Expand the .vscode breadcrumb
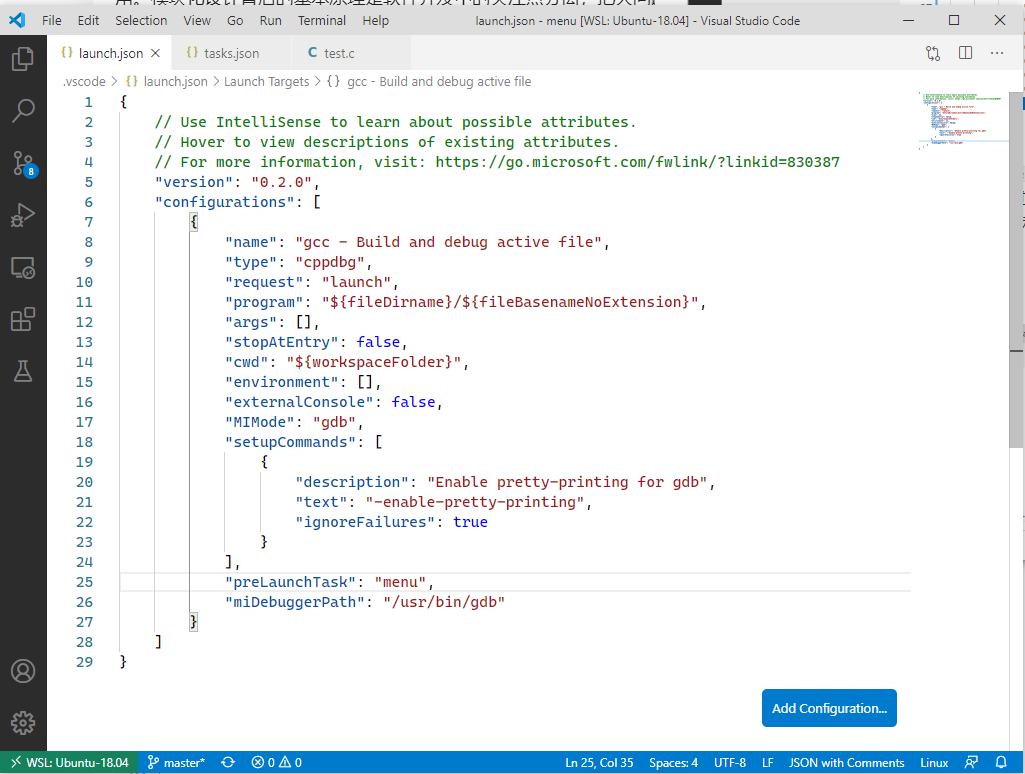Viewport: 1025px width, 774px height. pos(84,82)
